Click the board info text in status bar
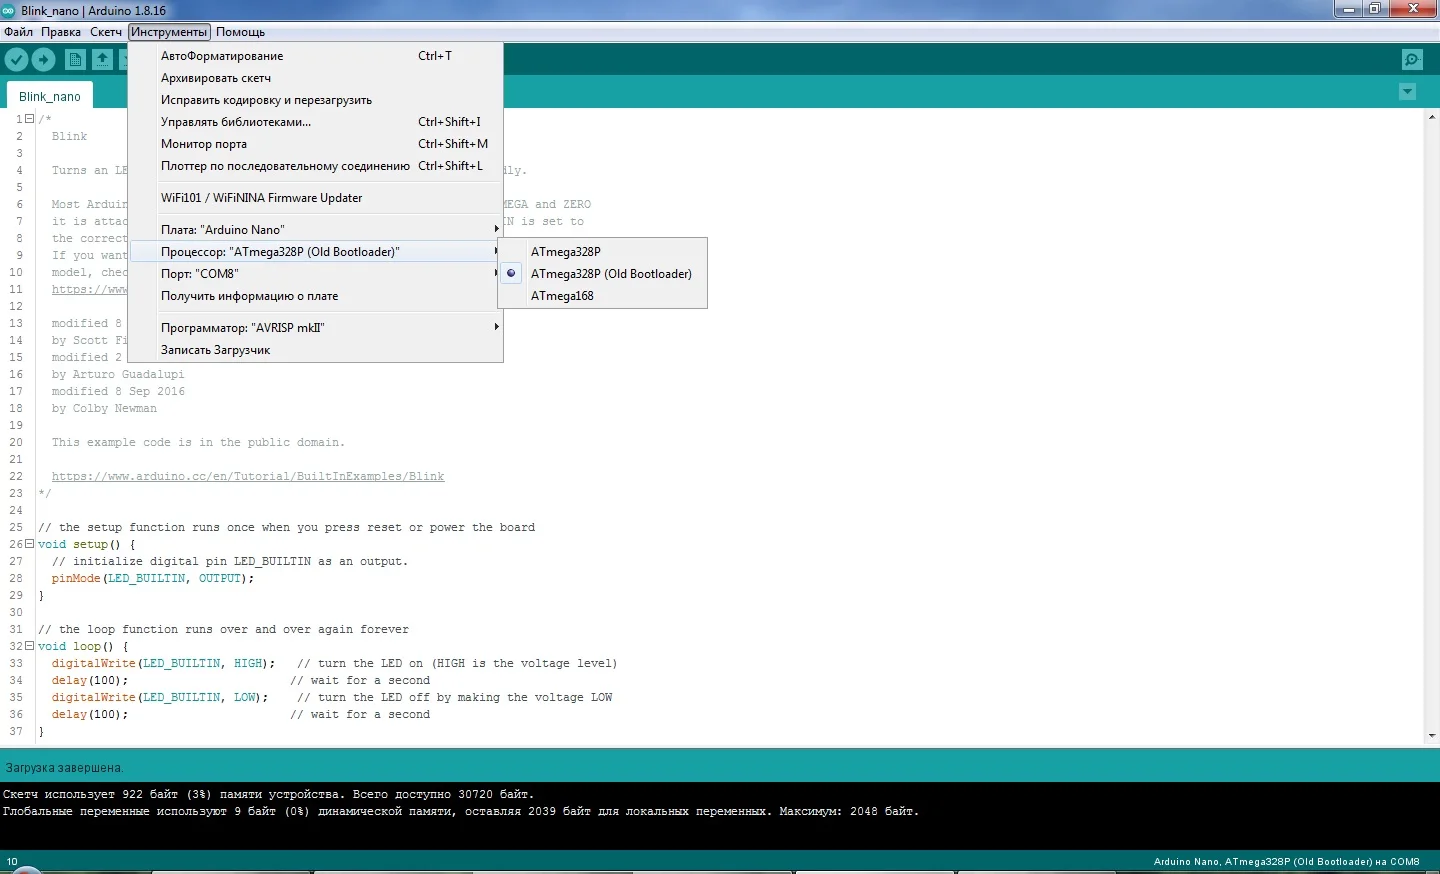The image size is (1440, 874). pyautogui.click(x=1286, y=861)
